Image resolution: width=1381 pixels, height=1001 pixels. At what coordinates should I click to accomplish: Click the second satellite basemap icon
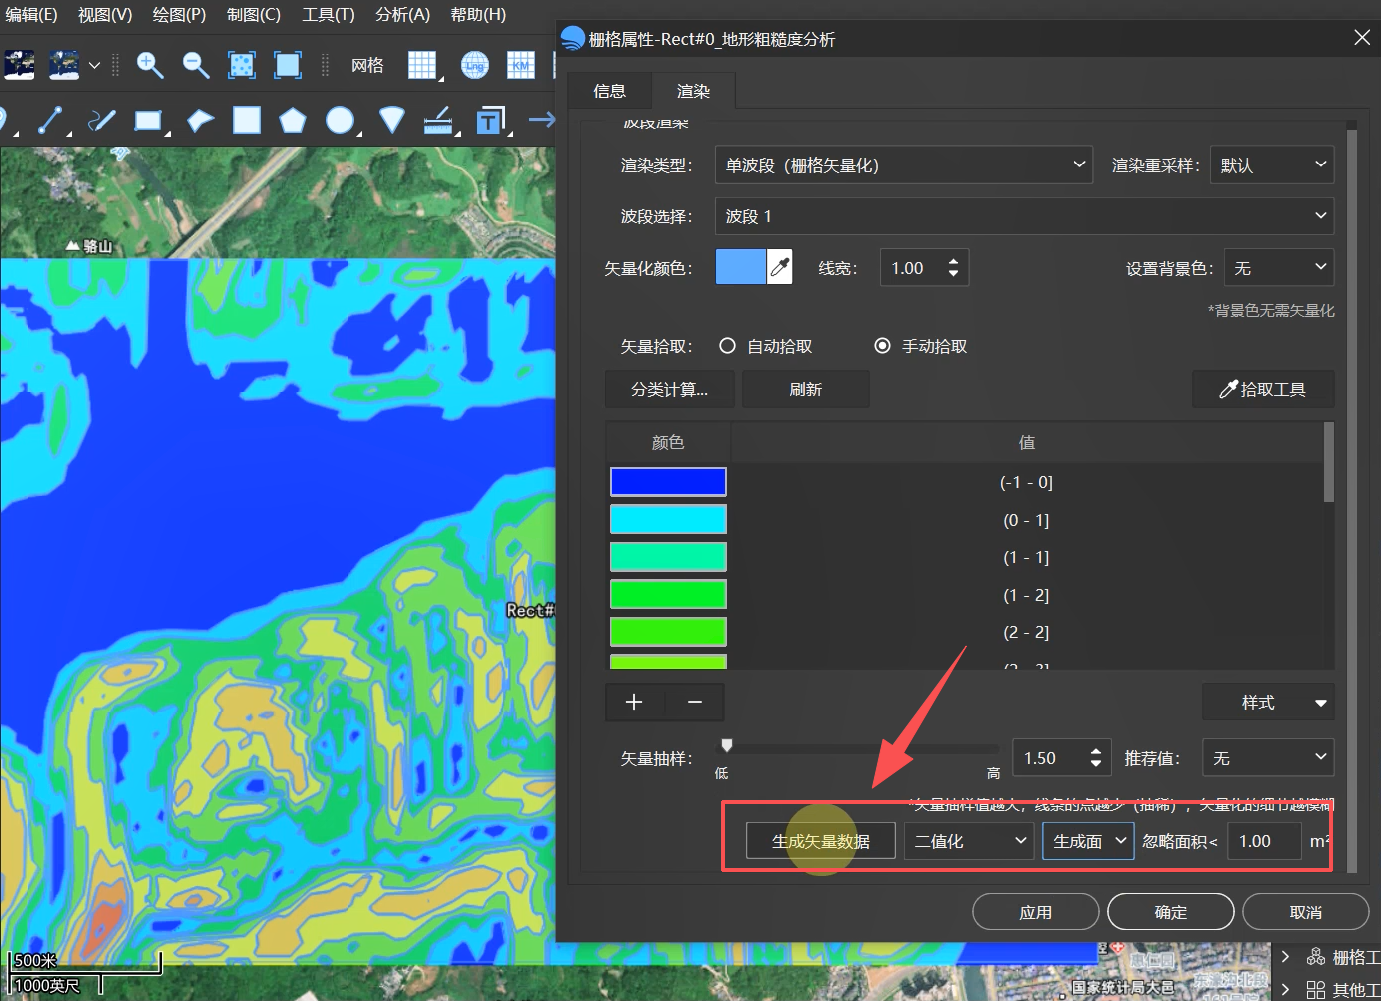[x=64, y=65]
